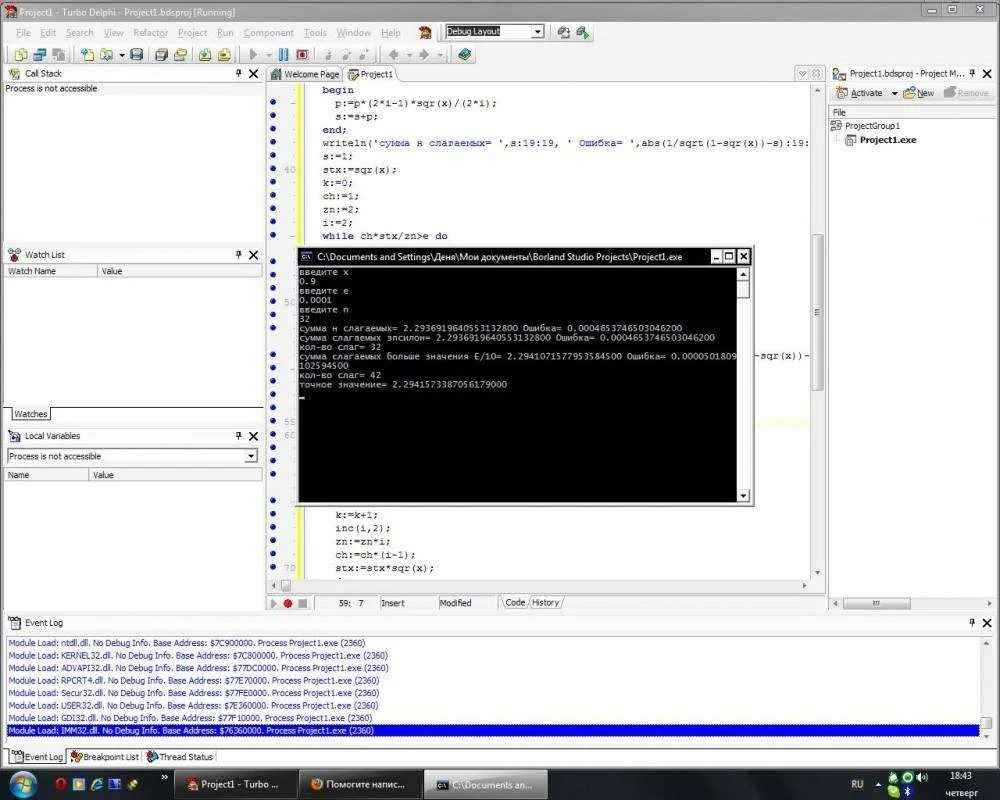Pin the Call Stack panel
Viewport: 1000px width, 800px height.
[239, 73]
